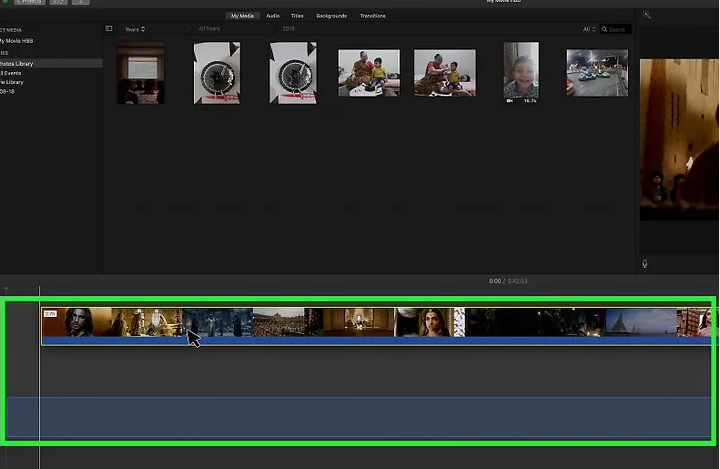Open the Backgrounds tab
Viewport: 720px width, 469px height.
pyautogui.click(x=332, y=16)
